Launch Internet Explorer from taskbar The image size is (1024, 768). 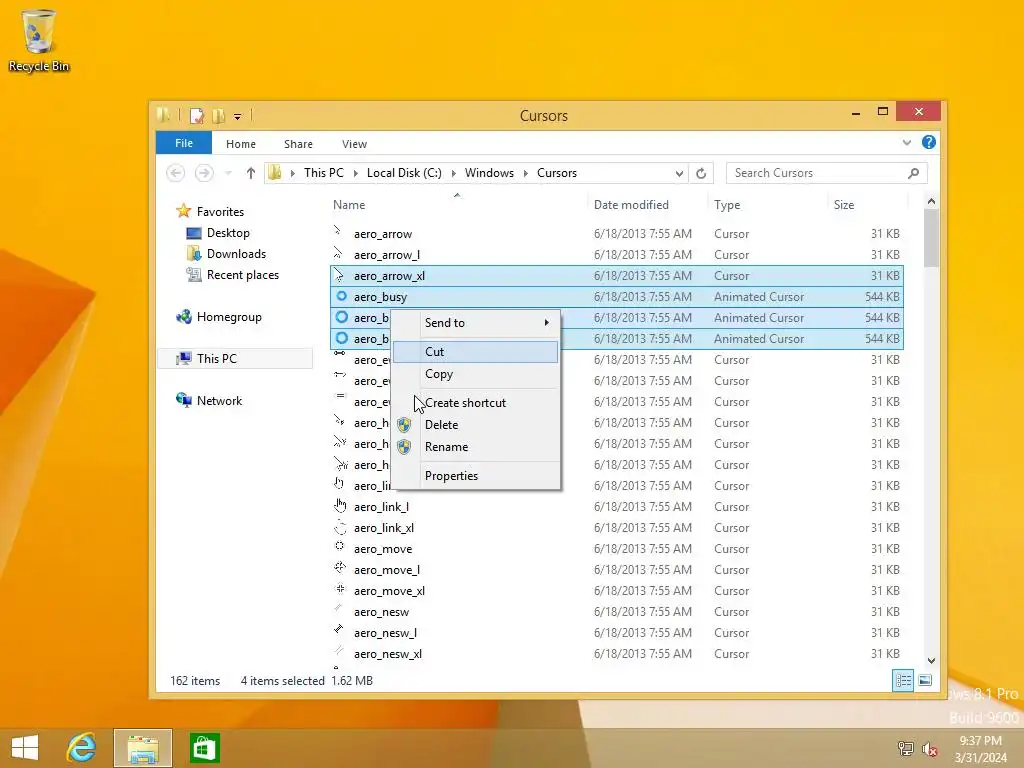coord(81,748)
